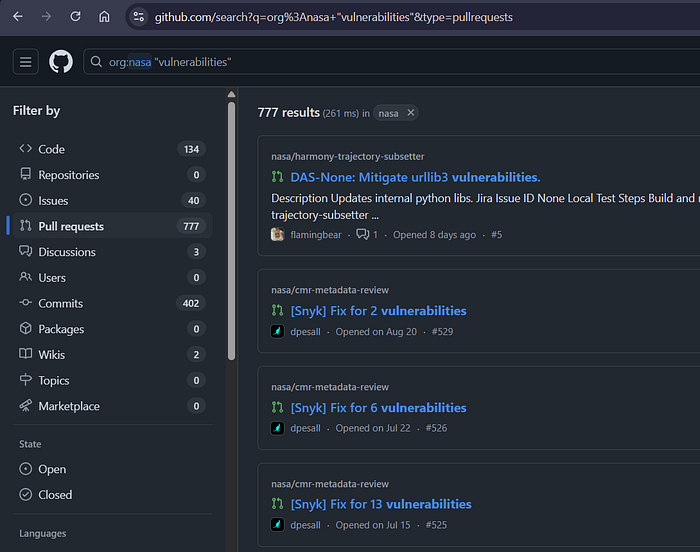Click dpesall avatar on PR #525
Screen dimensions: 700x552
point(277,524)
